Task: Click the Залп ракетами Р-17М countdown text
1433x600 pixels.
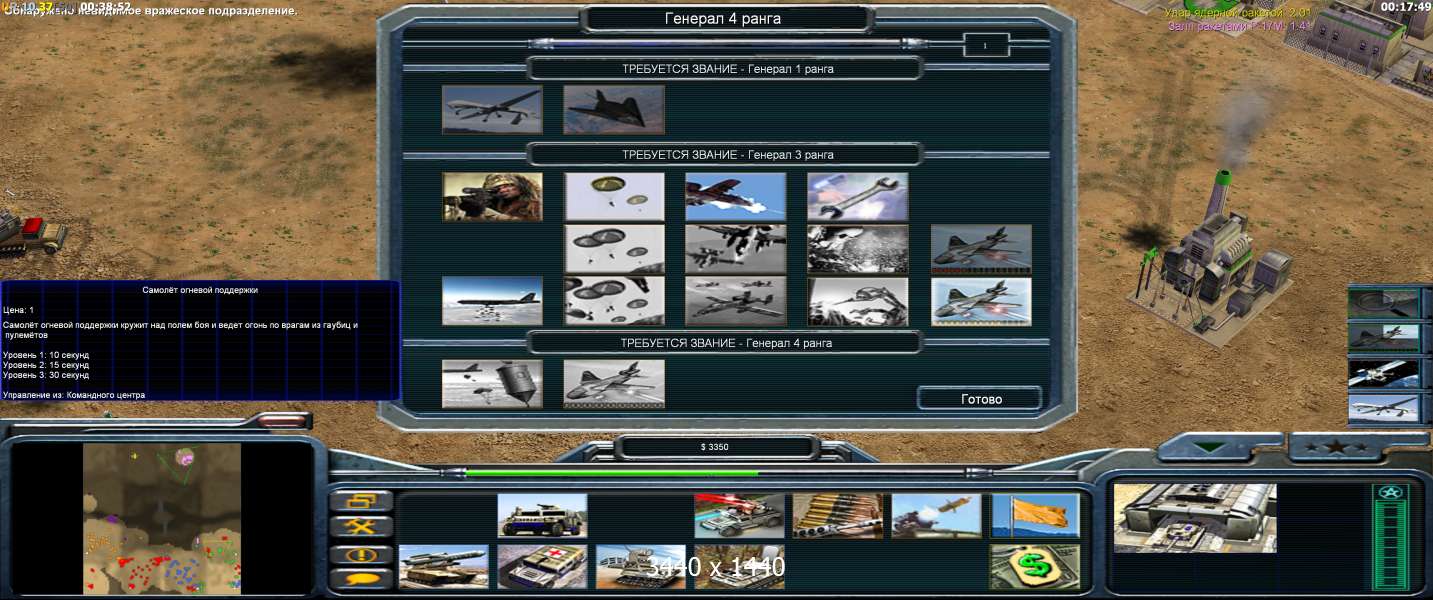Action: [x=1238, y=26]
